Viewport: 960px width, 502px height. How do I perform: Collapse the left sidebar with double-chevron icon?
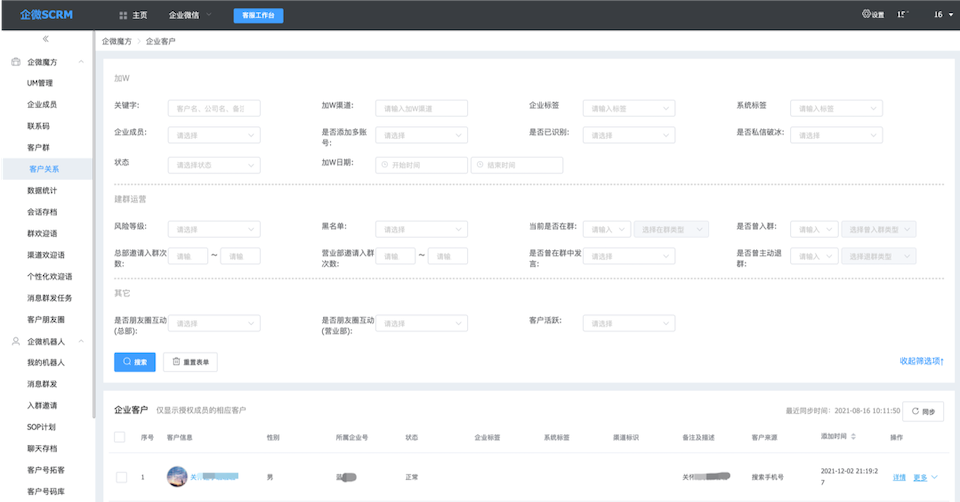pos(45,39)
